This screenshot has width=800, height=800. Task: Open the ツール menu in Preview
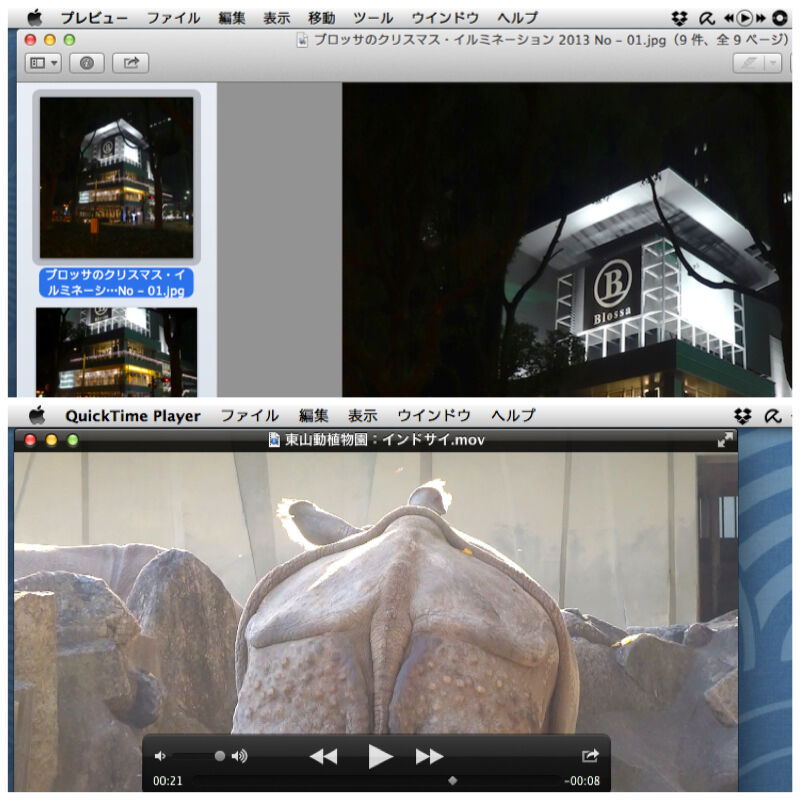(373, 18)
